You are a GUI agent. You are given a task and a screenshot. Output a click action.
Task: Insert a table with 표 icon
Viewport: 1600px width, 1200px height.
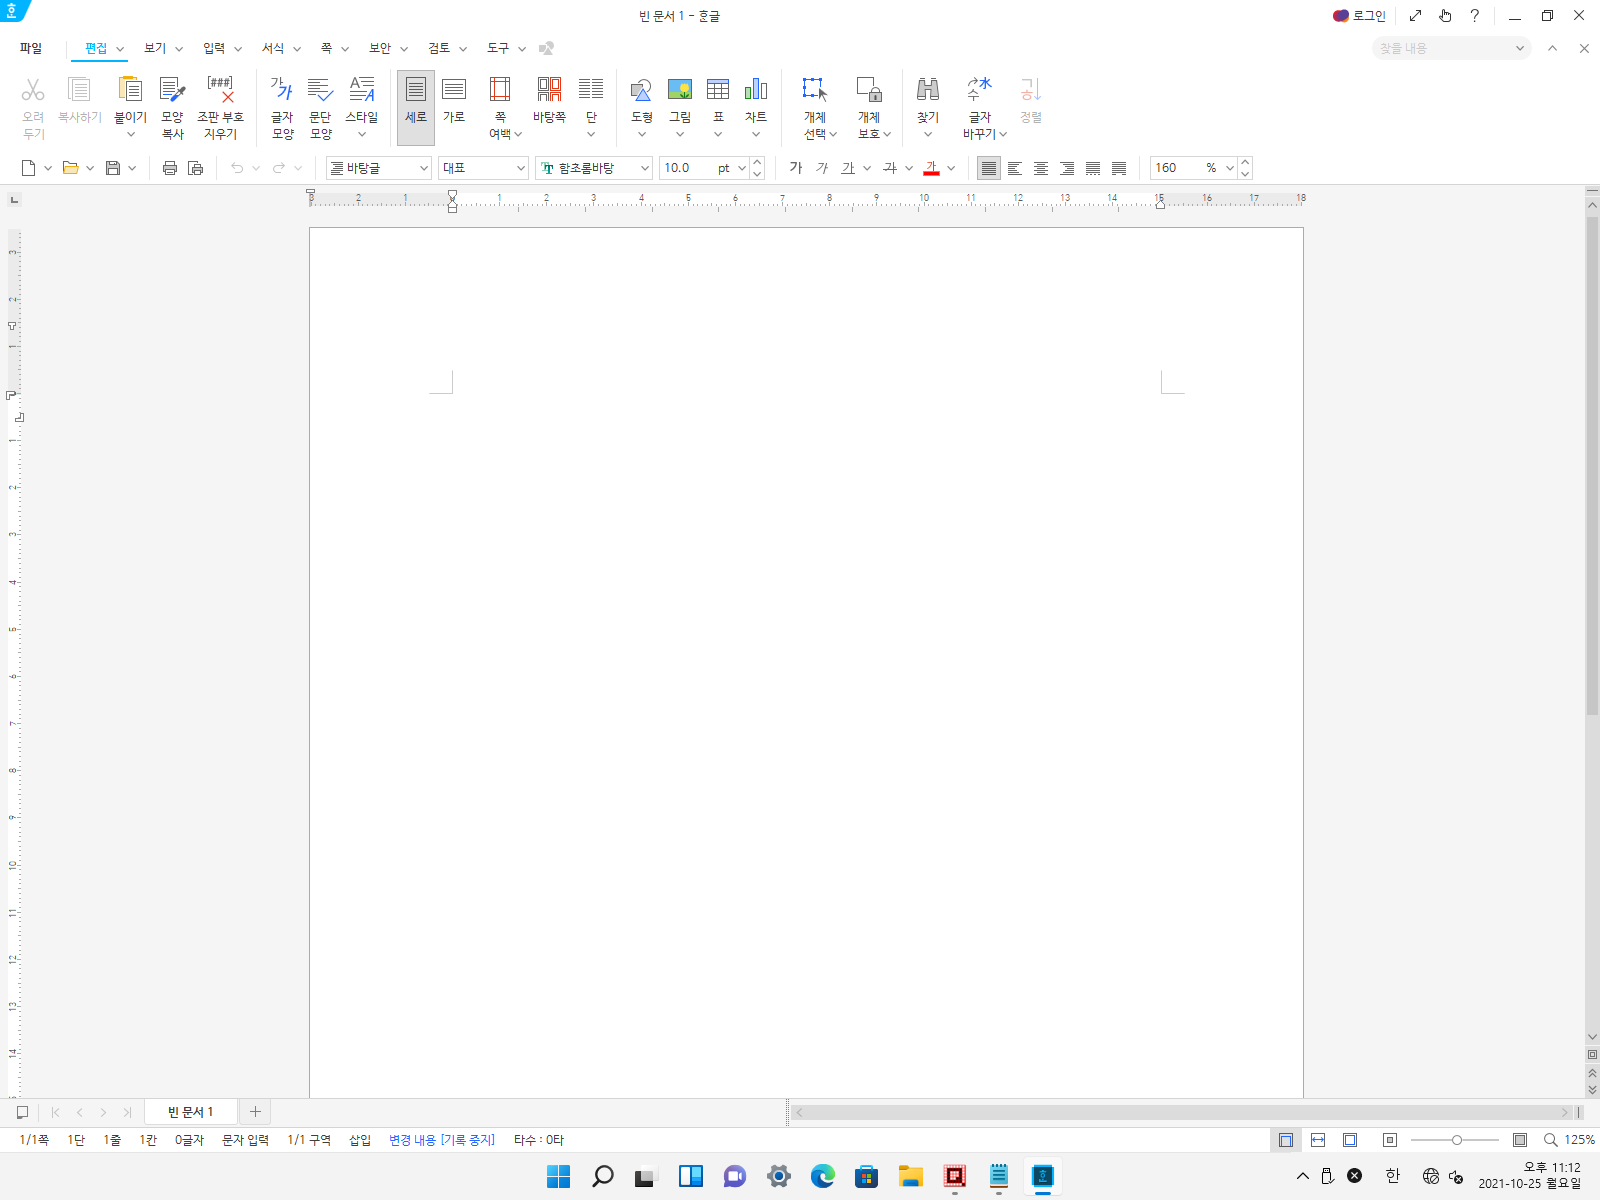coord(718,90)
